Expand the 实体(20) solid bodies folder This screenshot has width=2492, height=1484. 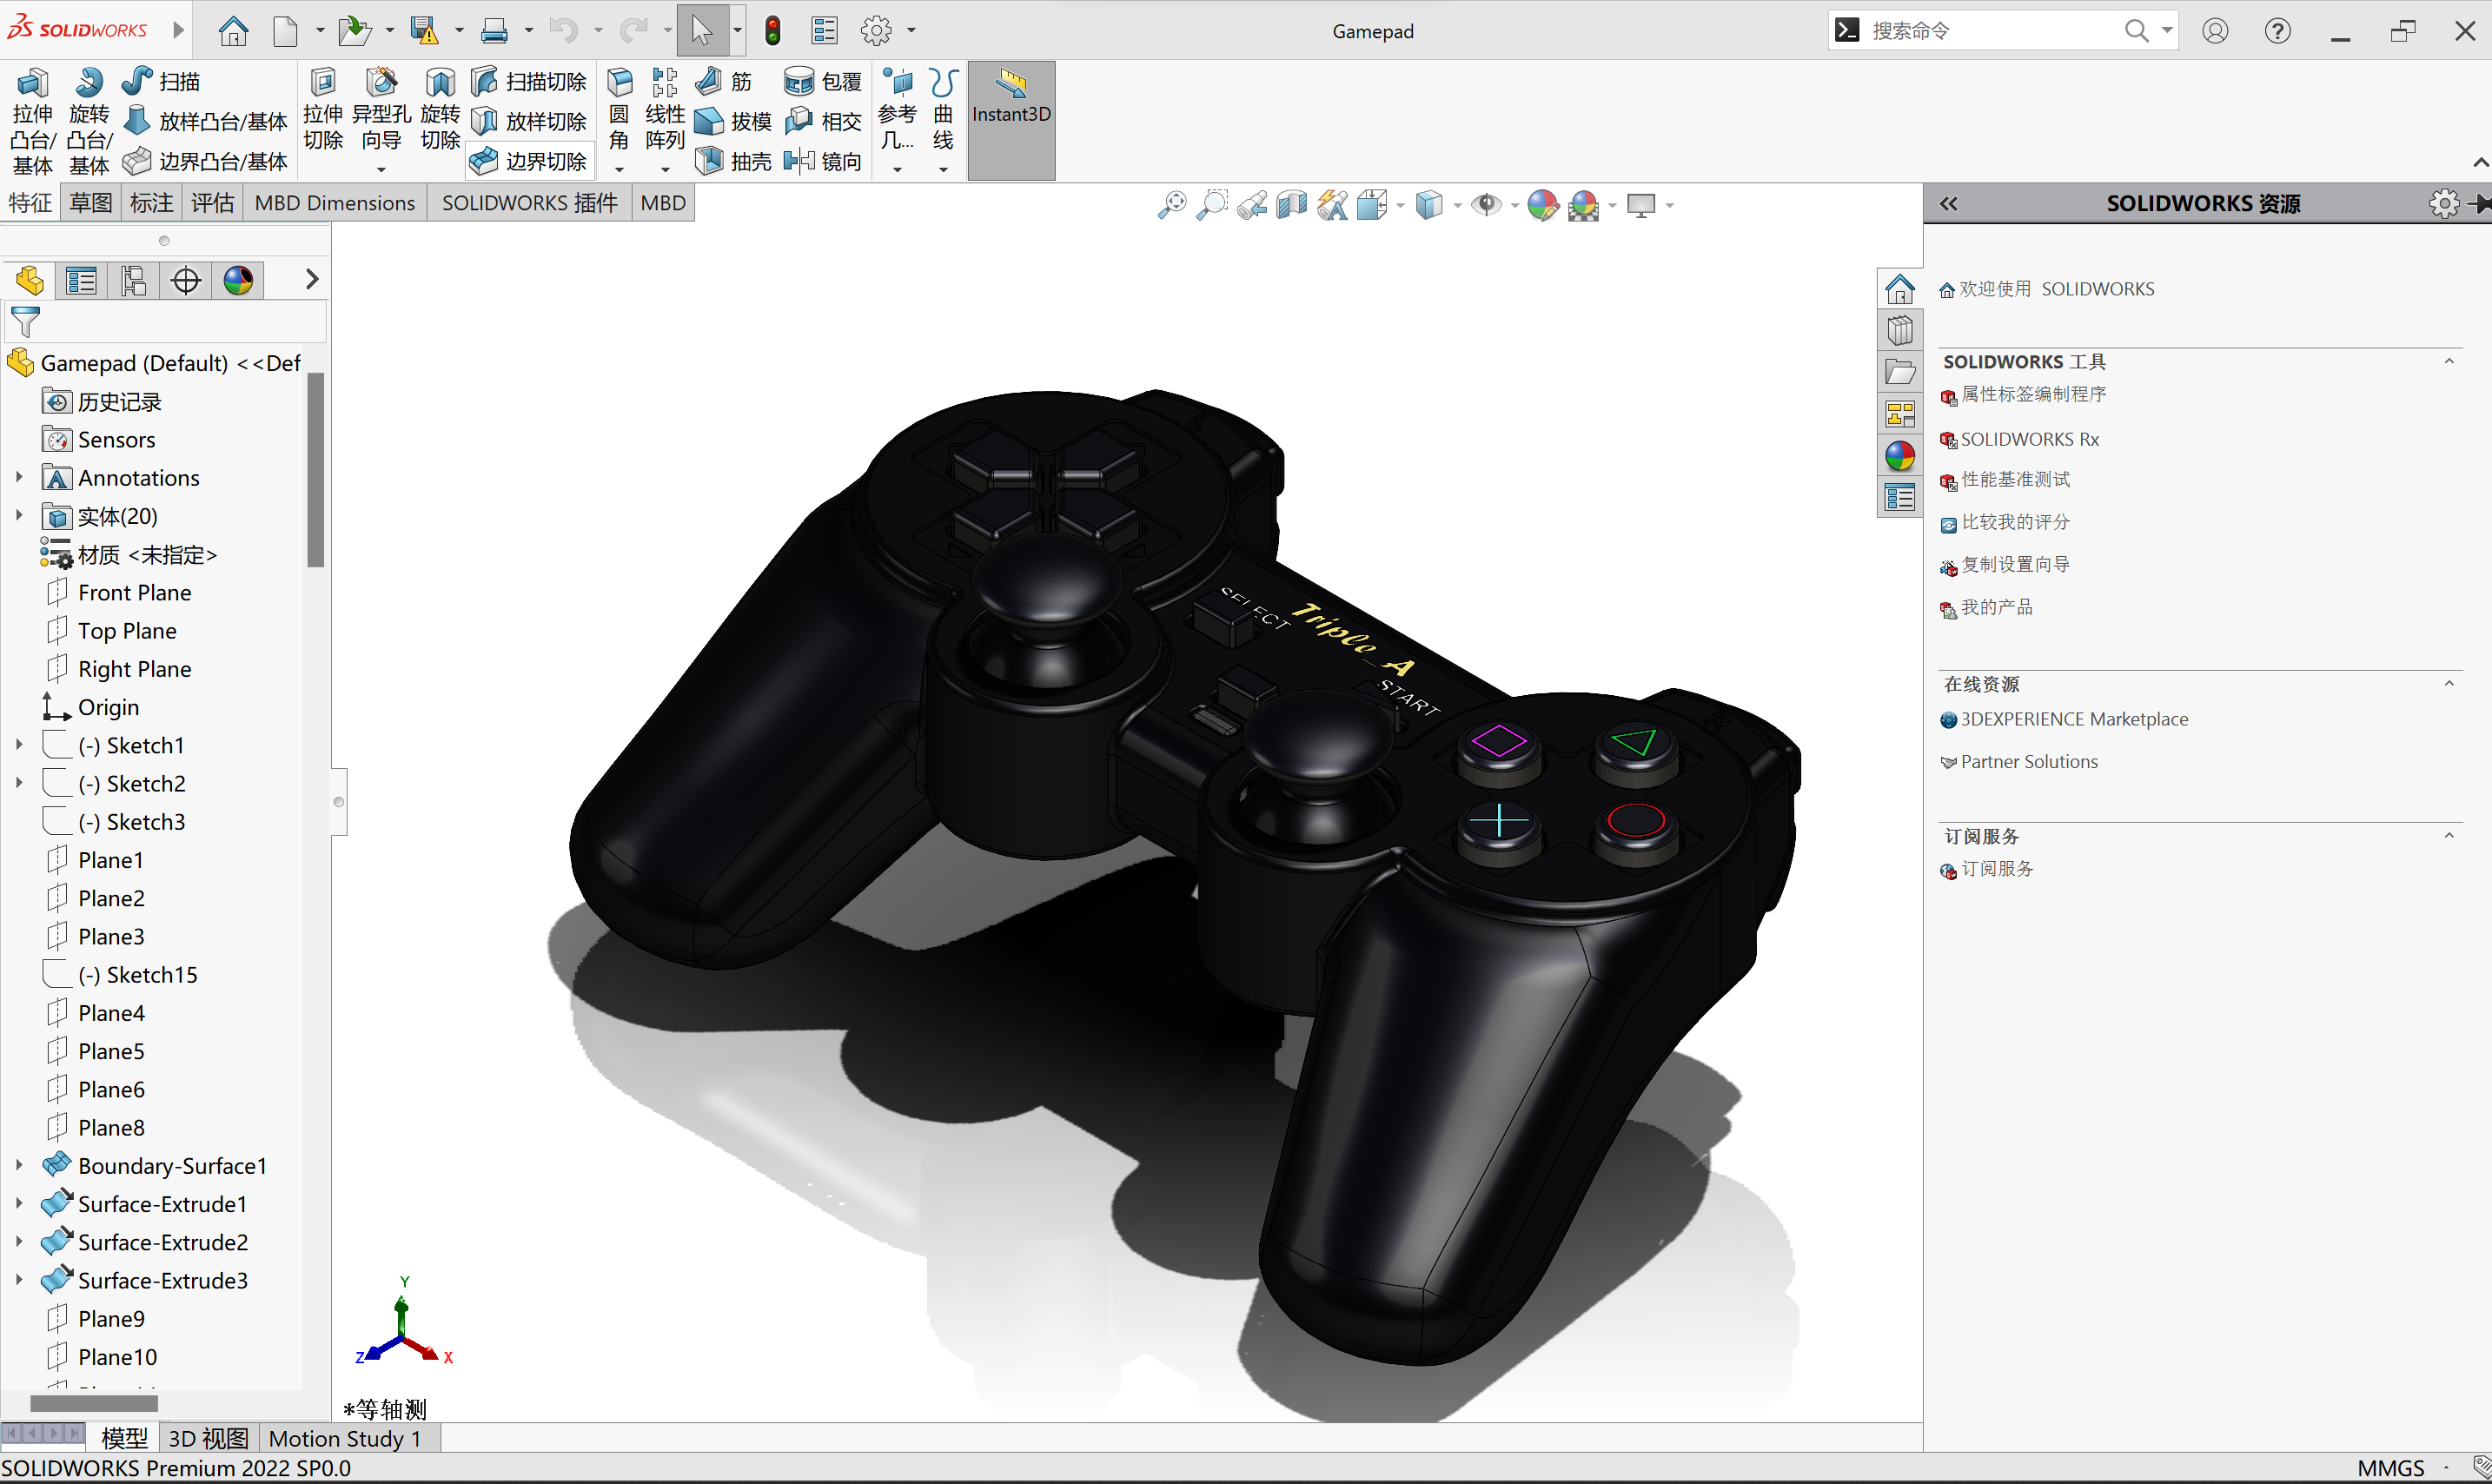pos(17,514)
